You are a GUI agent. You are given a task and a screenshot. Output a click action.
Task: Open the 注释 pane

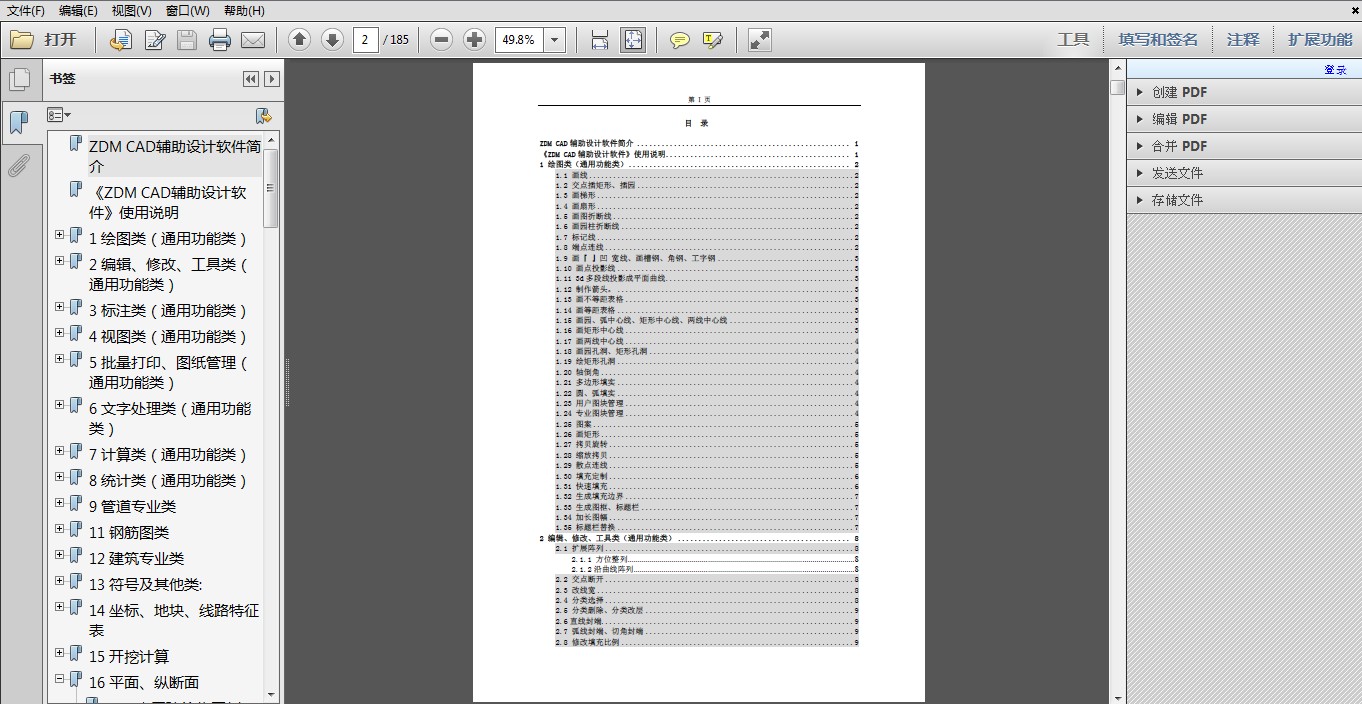coord(1243,40)
